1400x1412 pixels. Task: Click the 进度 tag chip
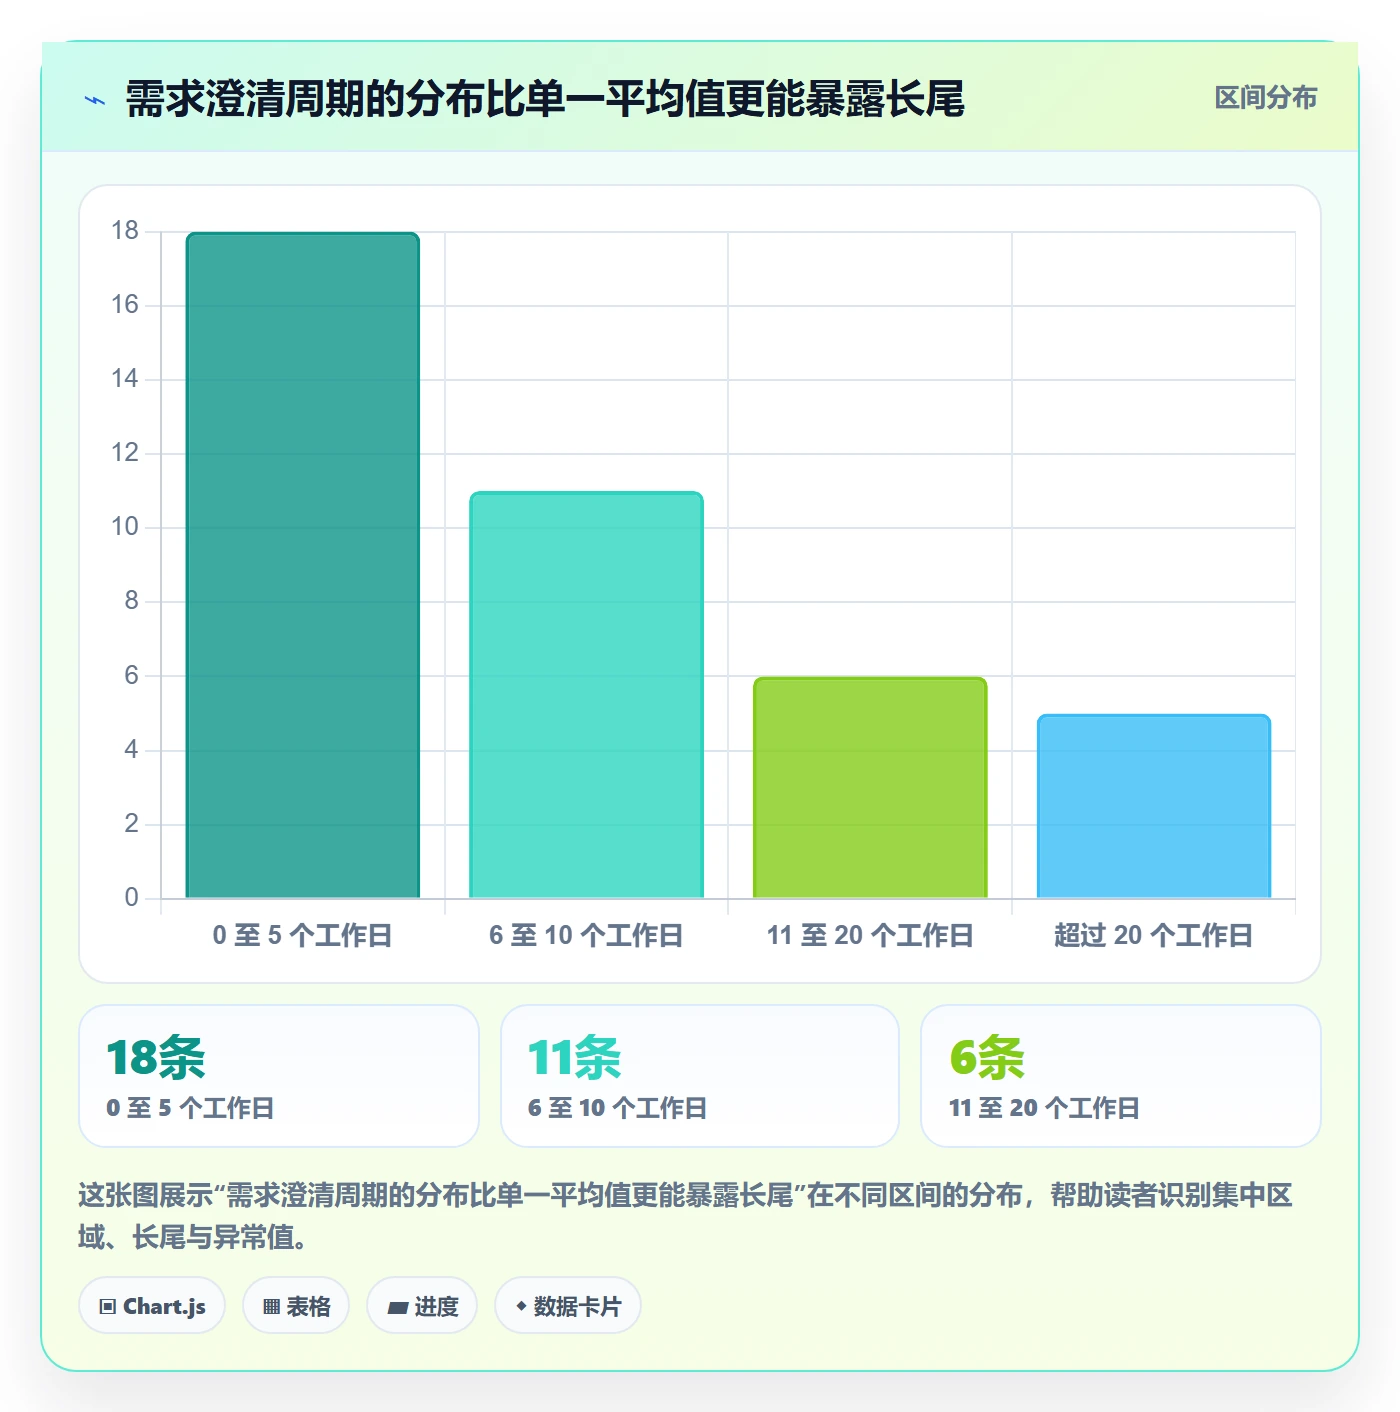422,1306
